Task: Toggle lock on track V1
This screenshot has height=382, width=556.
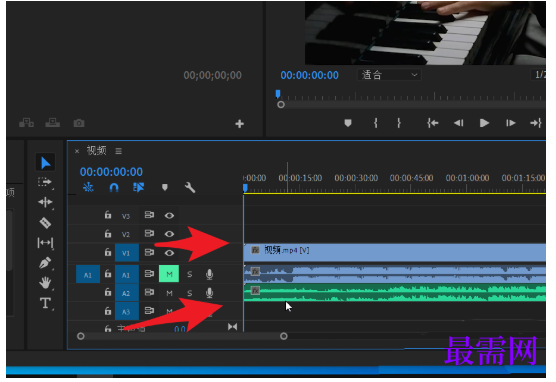Action: point(108,253)
